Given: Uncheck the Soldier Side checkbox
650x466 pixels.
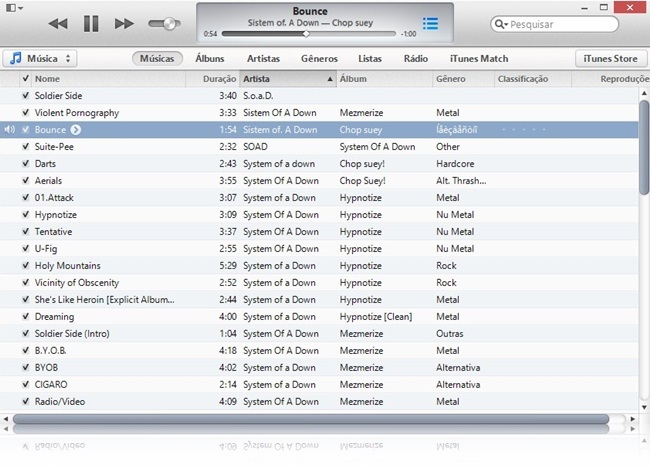Looking at the screenshot, I should click(26, 95).
